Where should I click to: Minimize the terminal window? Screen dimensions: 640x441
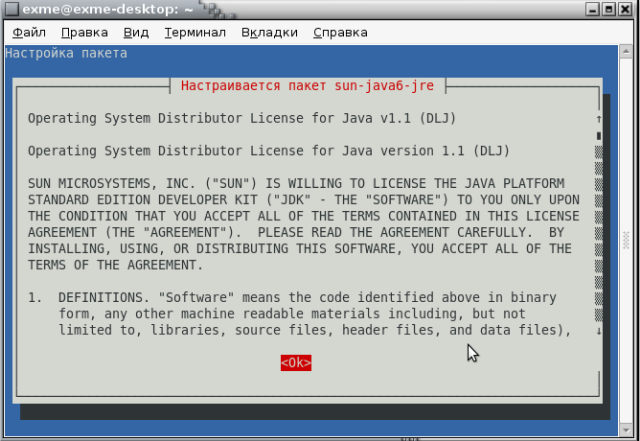tap(592, 9)
